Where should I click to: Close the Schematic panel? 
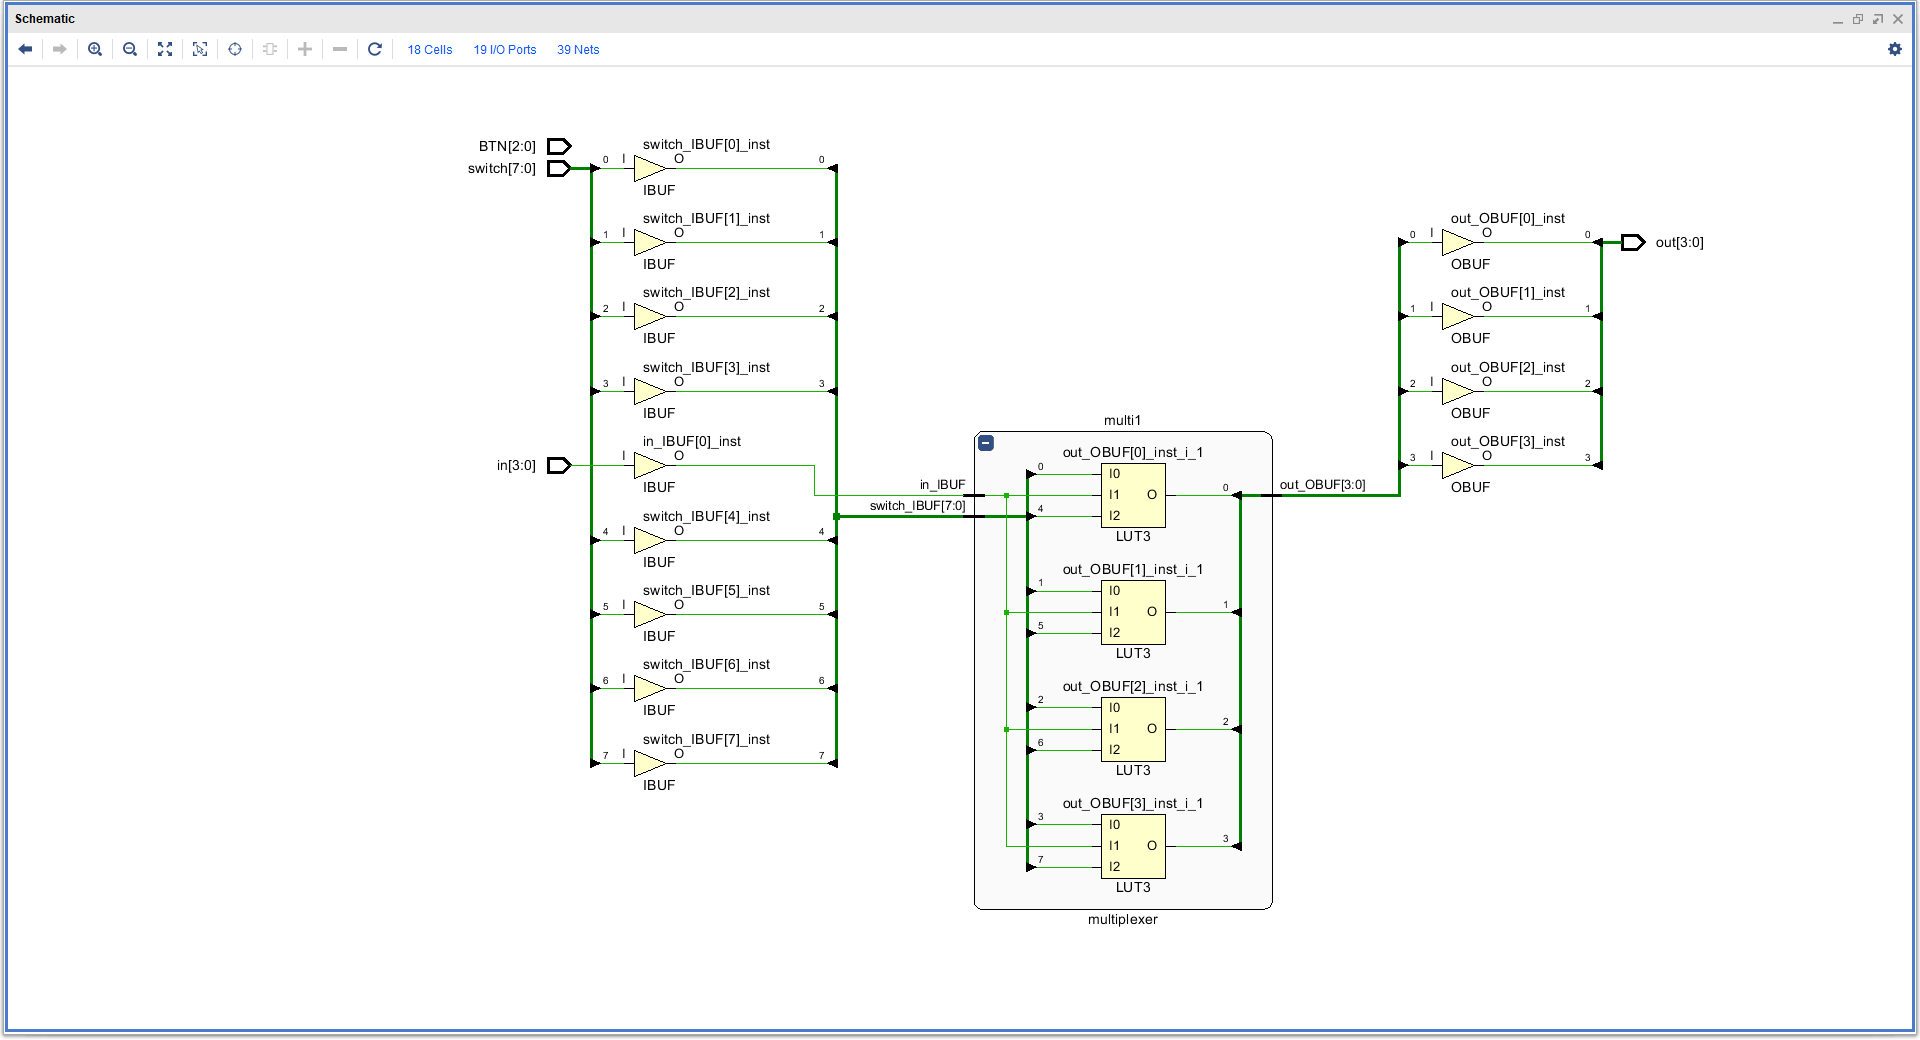[x=1898, y=19]
